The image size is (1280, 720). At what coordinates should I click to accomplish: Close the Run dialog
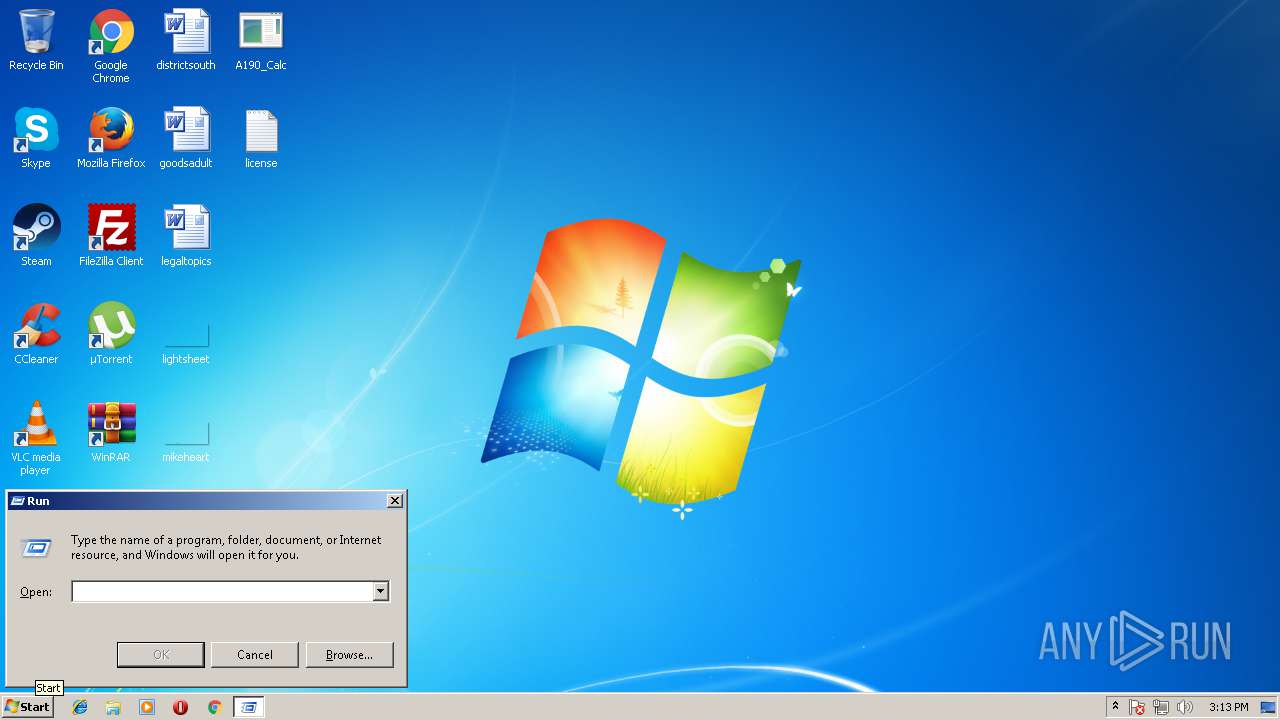pyautogui.click(x=395, y=501)
